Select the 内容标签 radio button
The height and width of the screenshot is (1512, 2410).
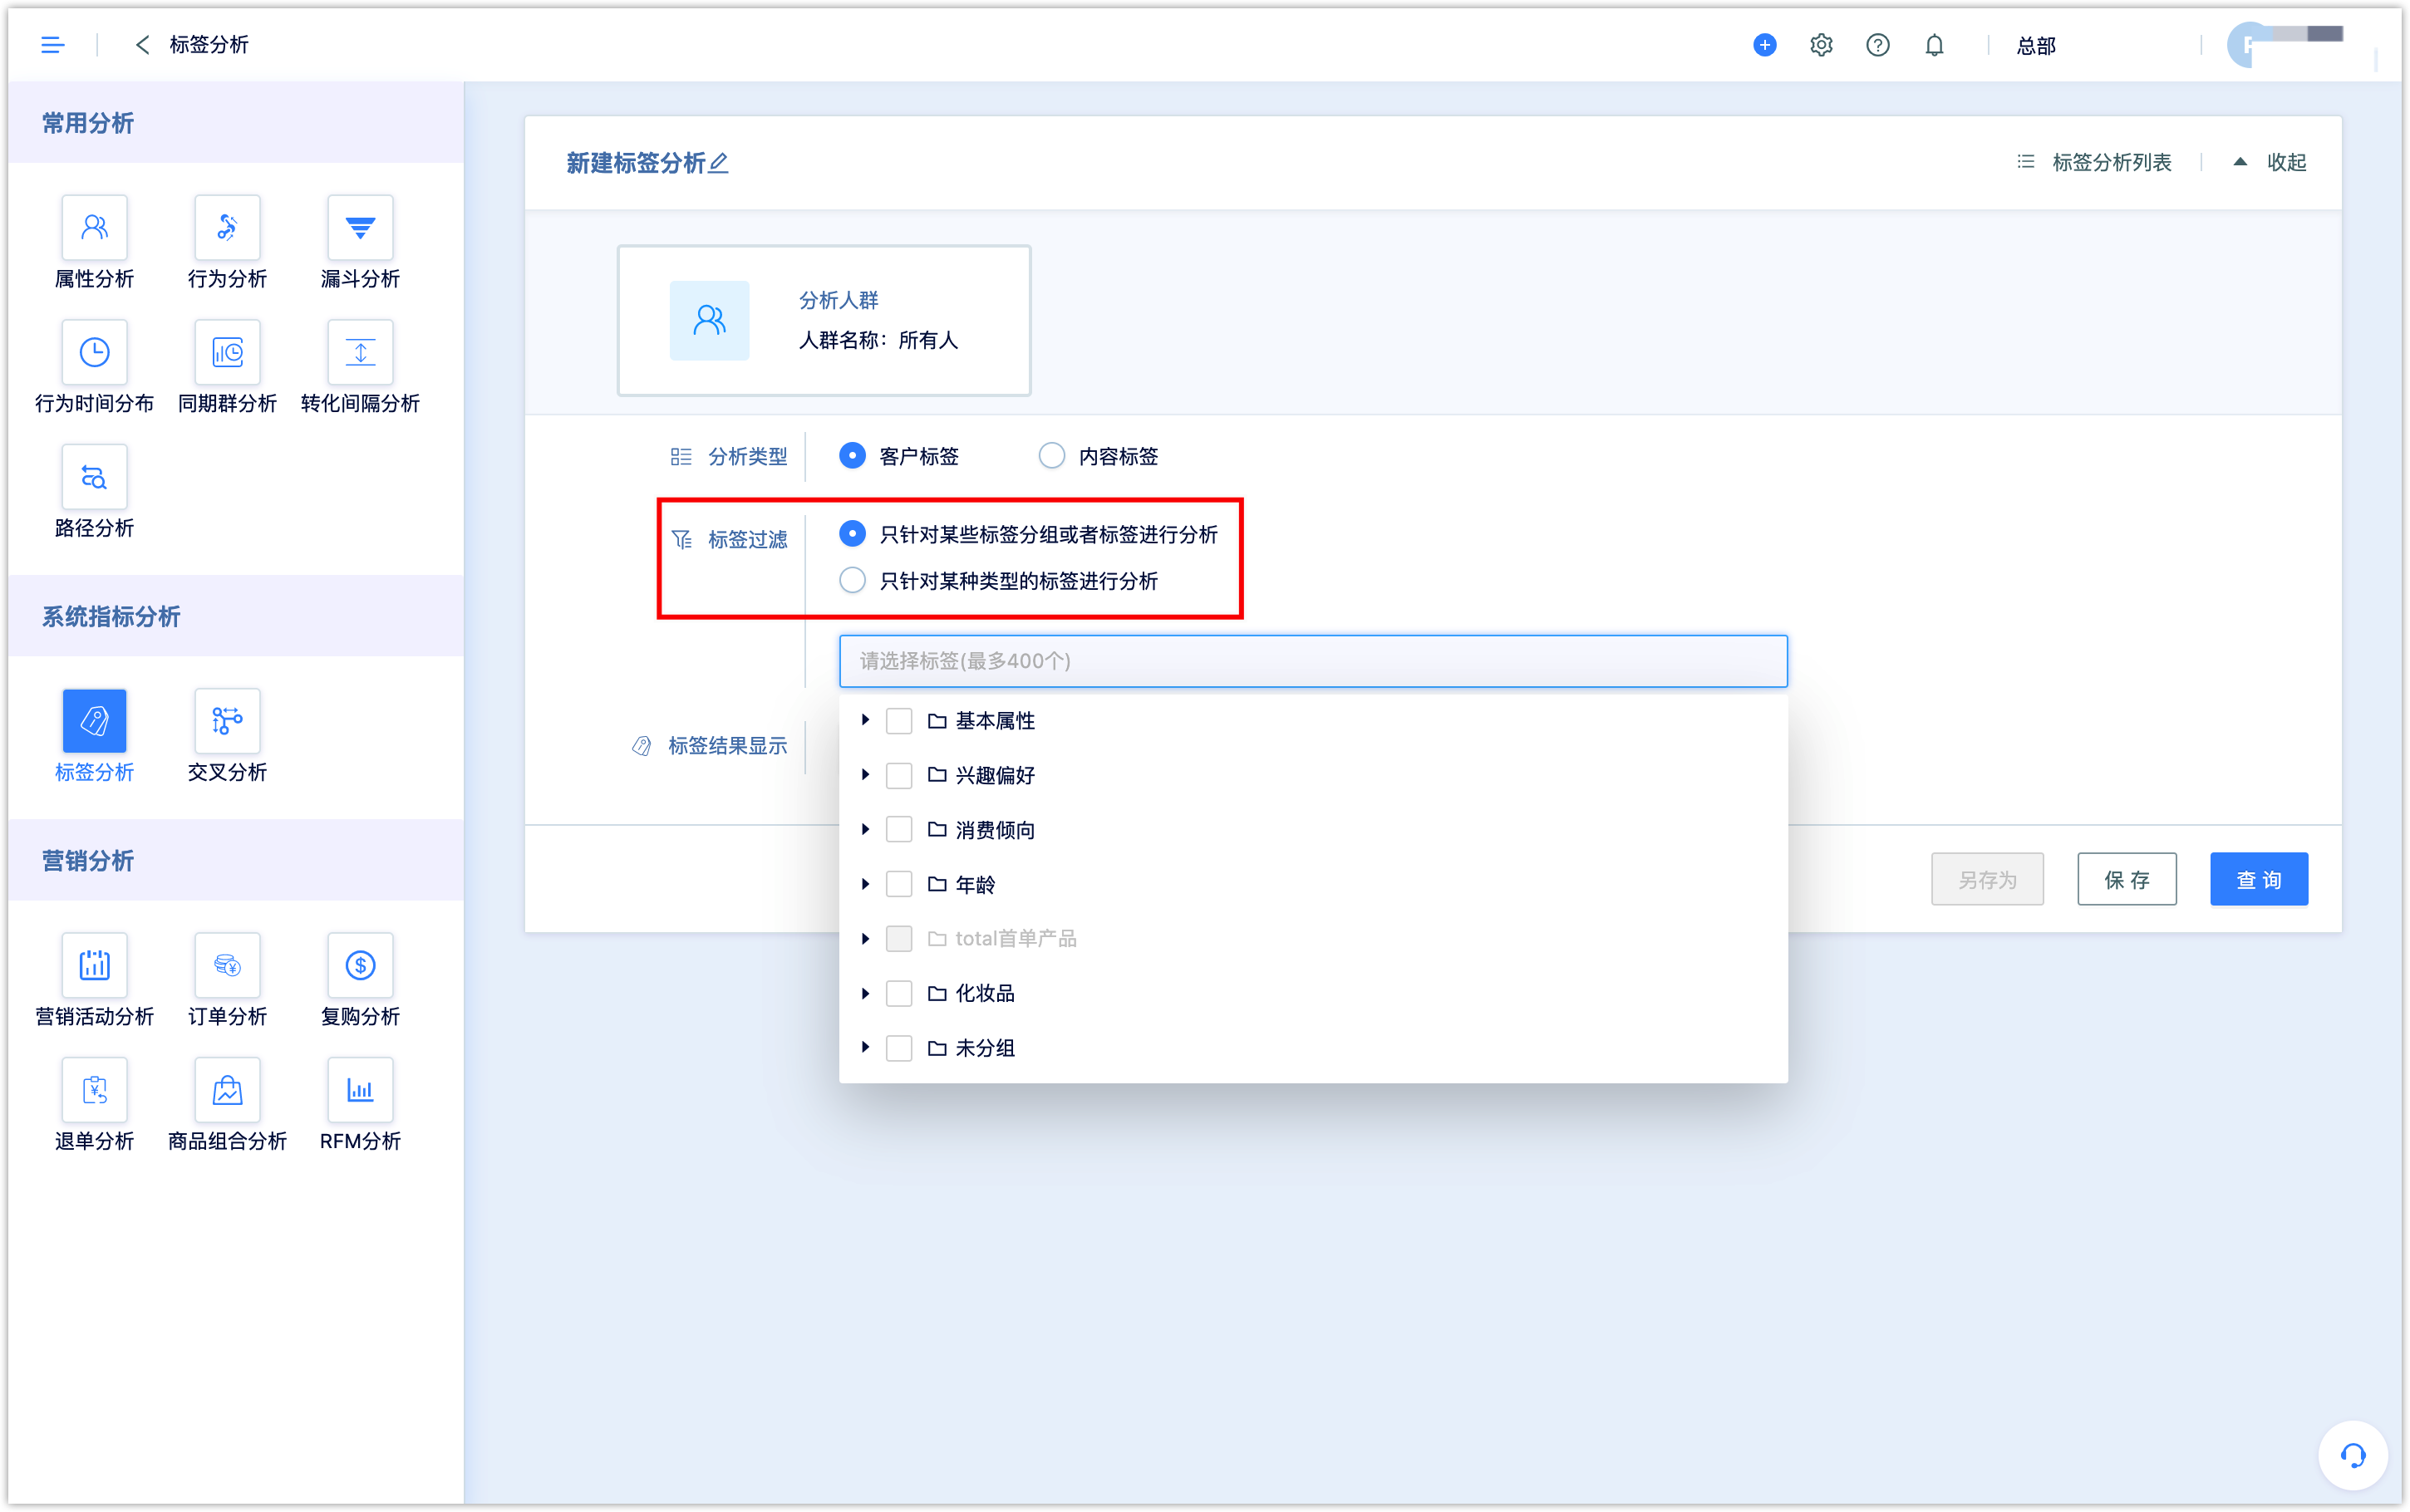pos(1051,456)
